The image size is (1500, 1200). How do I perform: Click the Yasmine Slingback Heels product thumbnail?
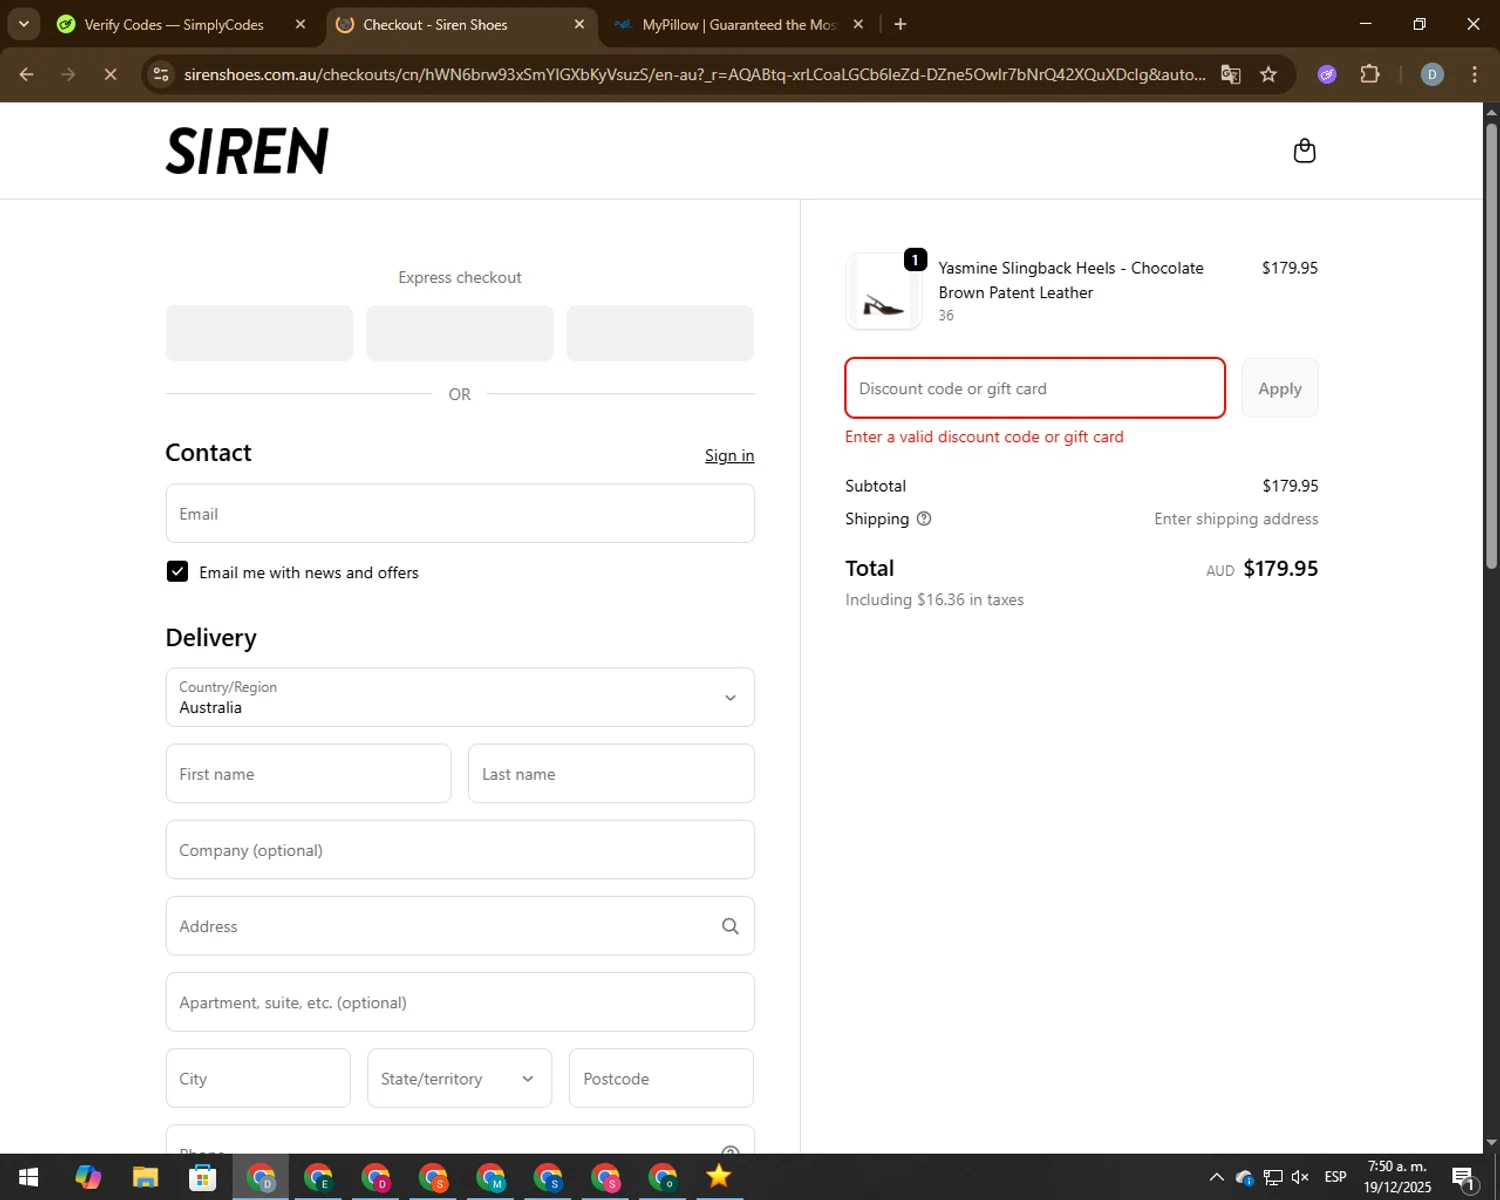pos(883,292)
